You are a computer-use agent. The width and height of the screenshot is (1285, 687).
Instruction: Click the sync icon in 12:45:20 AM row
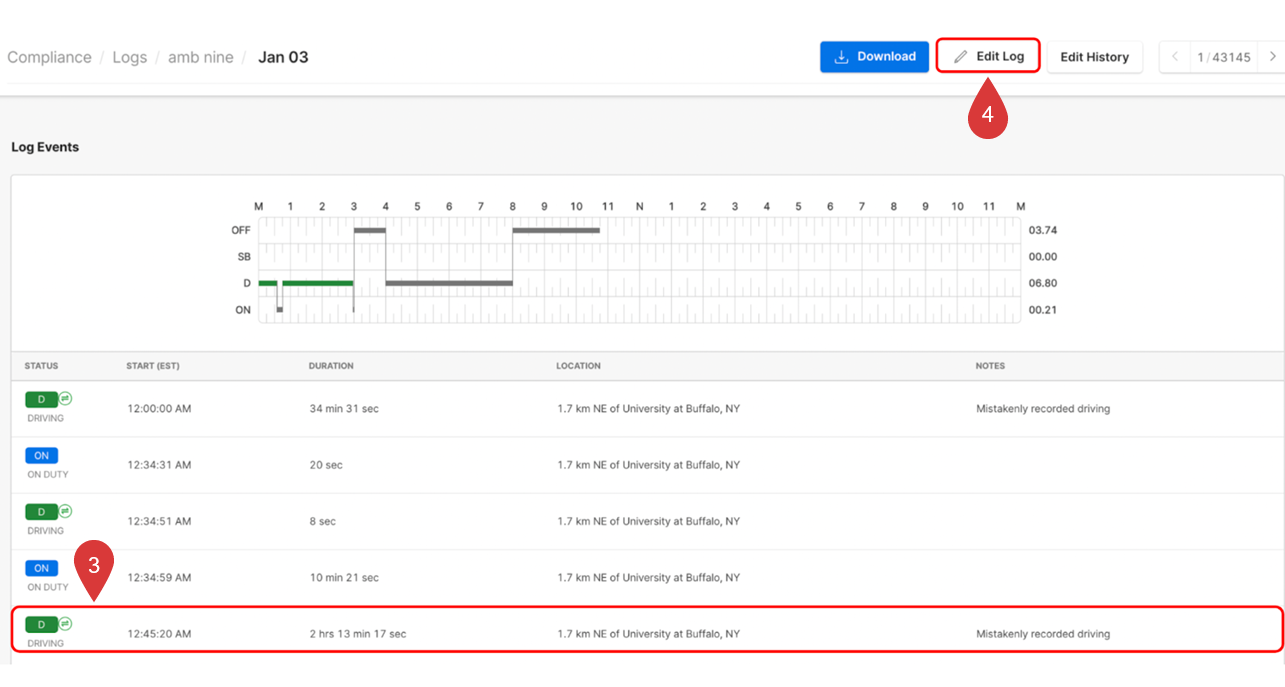(65, 623)
